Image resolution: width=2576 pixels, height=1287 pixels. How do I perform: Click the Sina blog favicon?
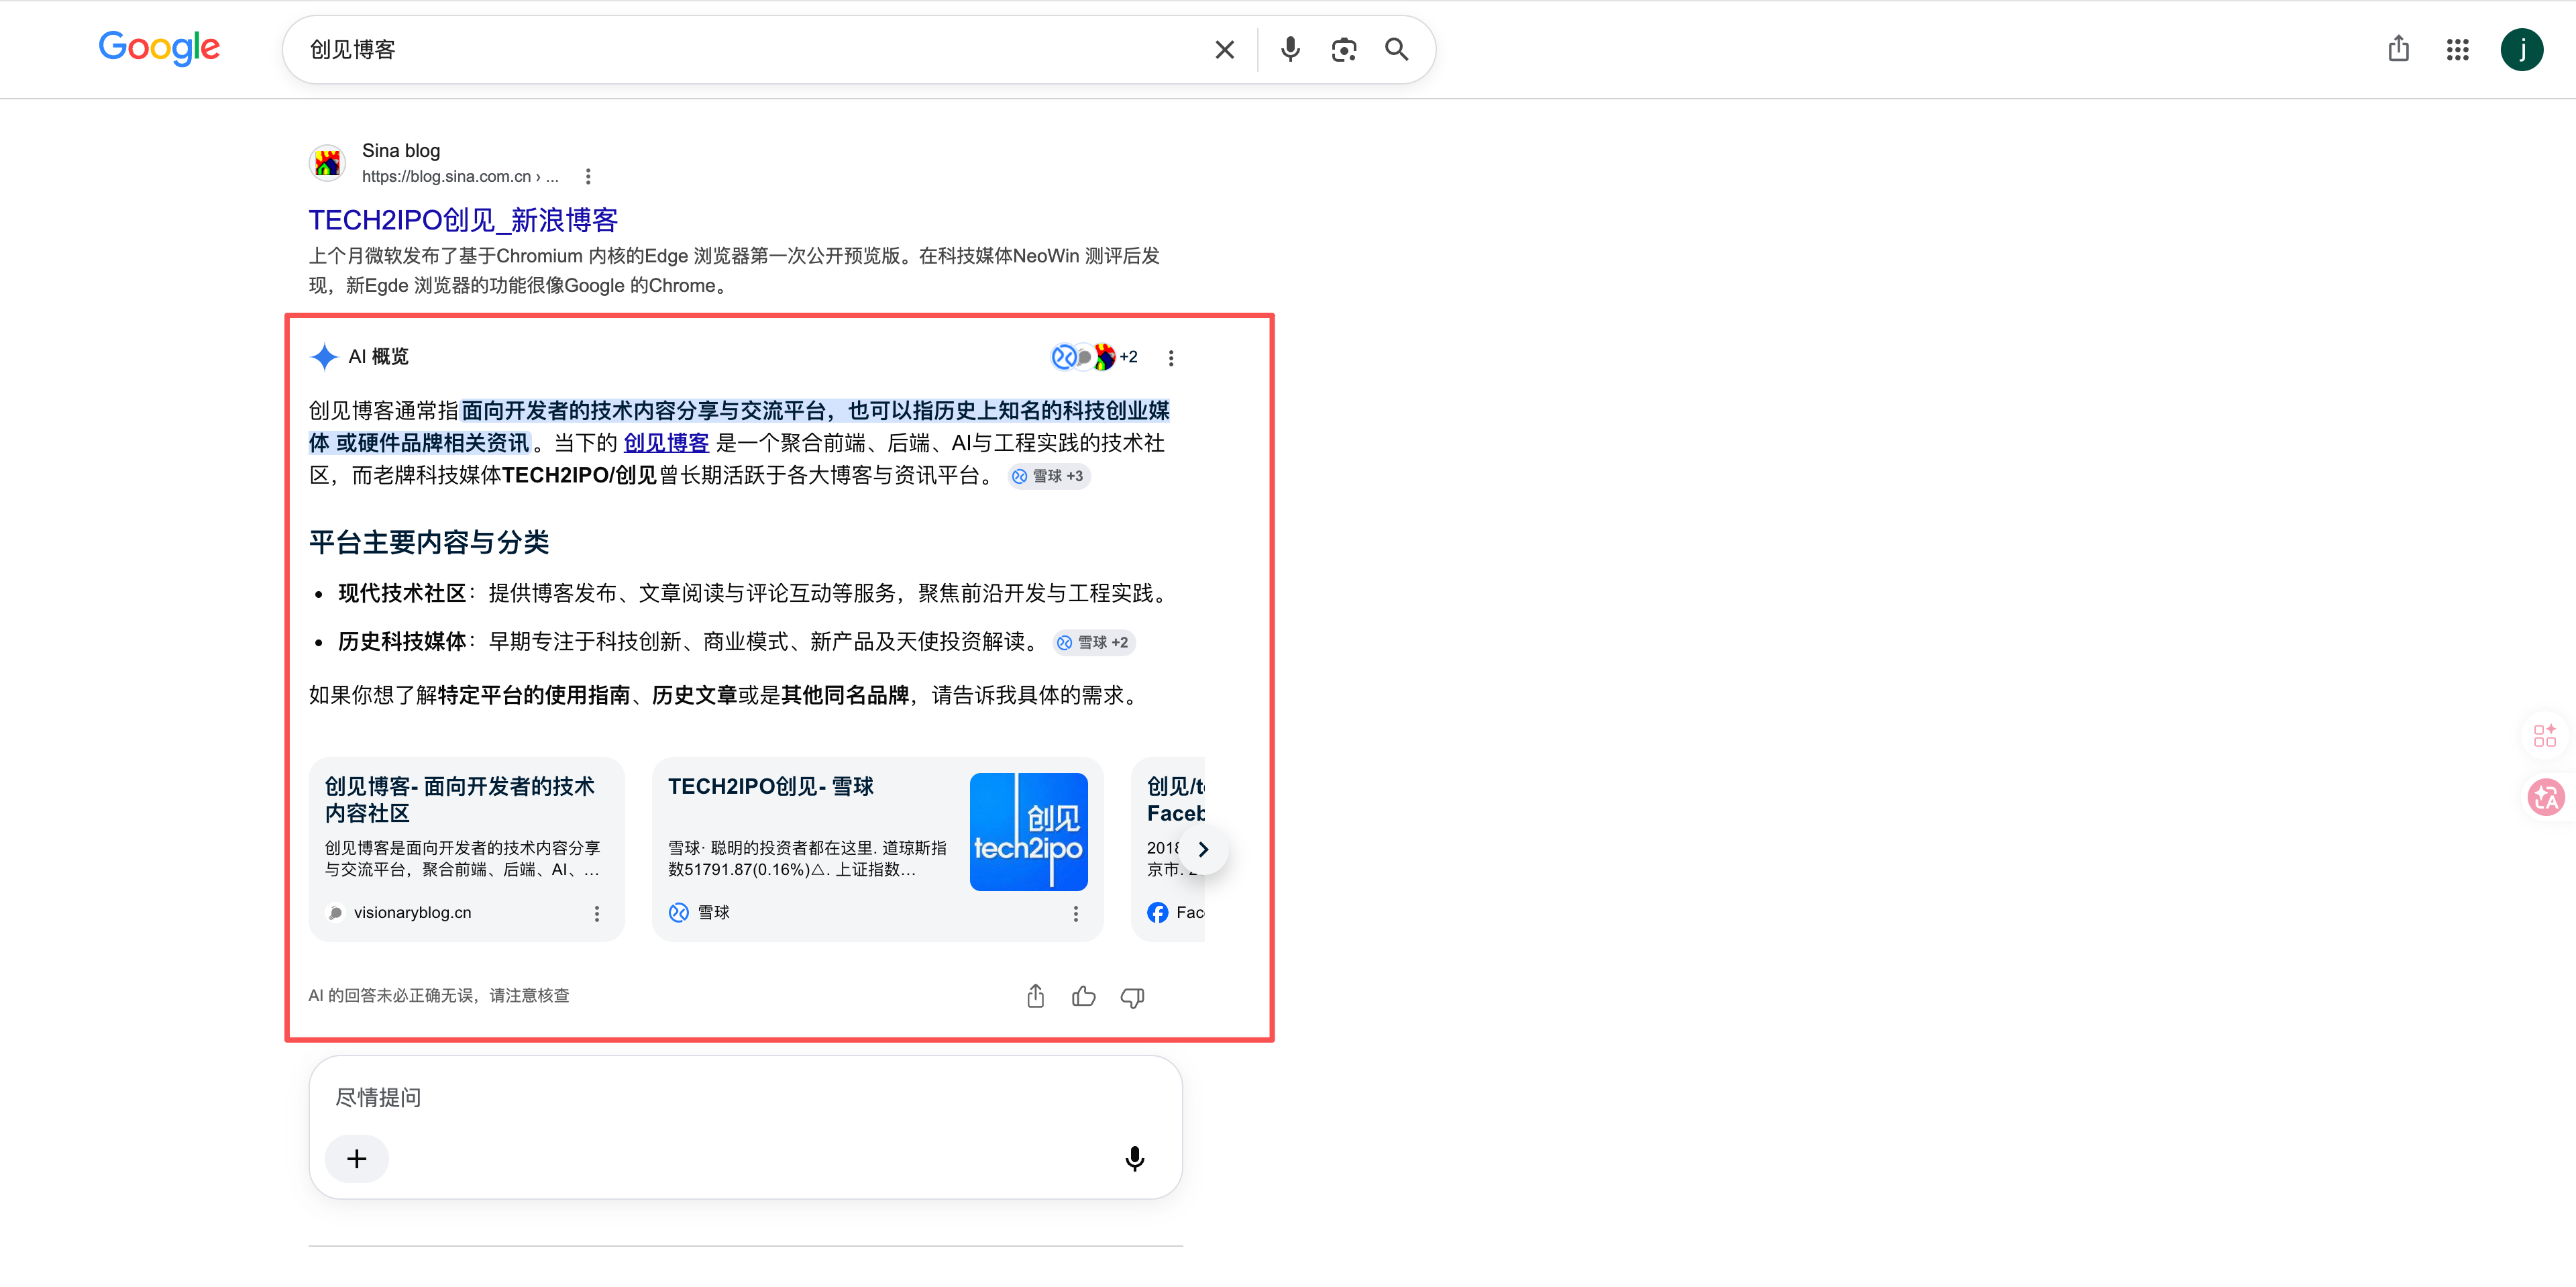(x=327, y=162)
